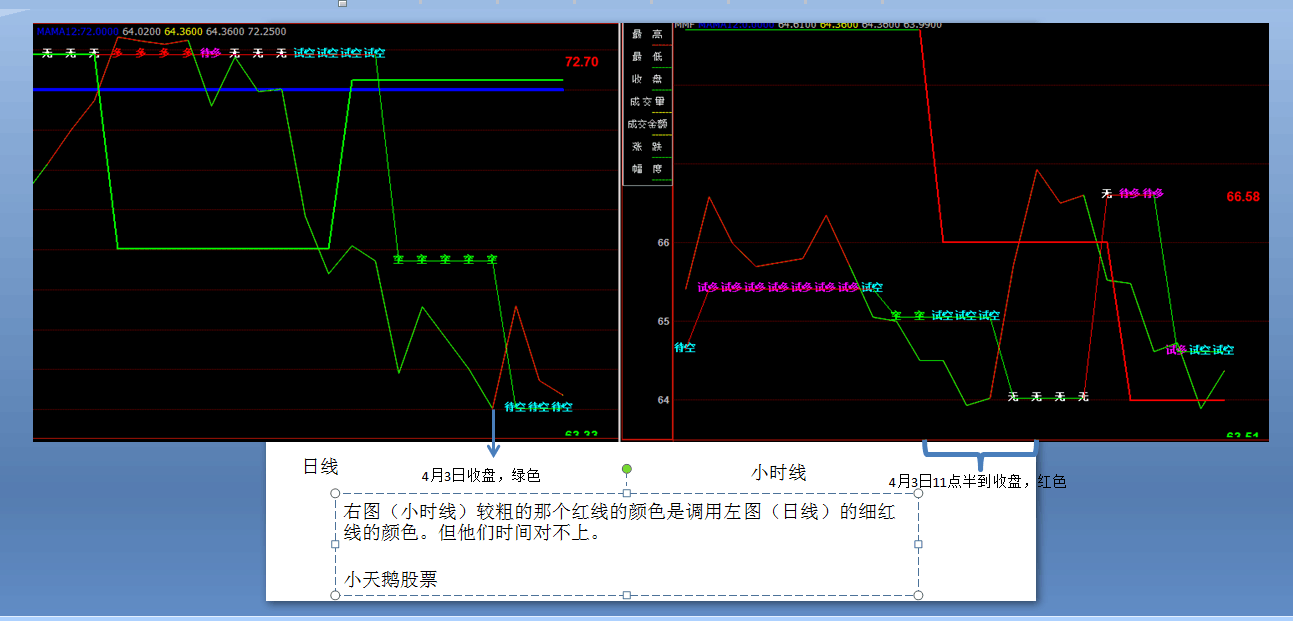Click the blue horizontal price level line
Viewport: 1293px width, 621px height.
click(x=300, y=91)
